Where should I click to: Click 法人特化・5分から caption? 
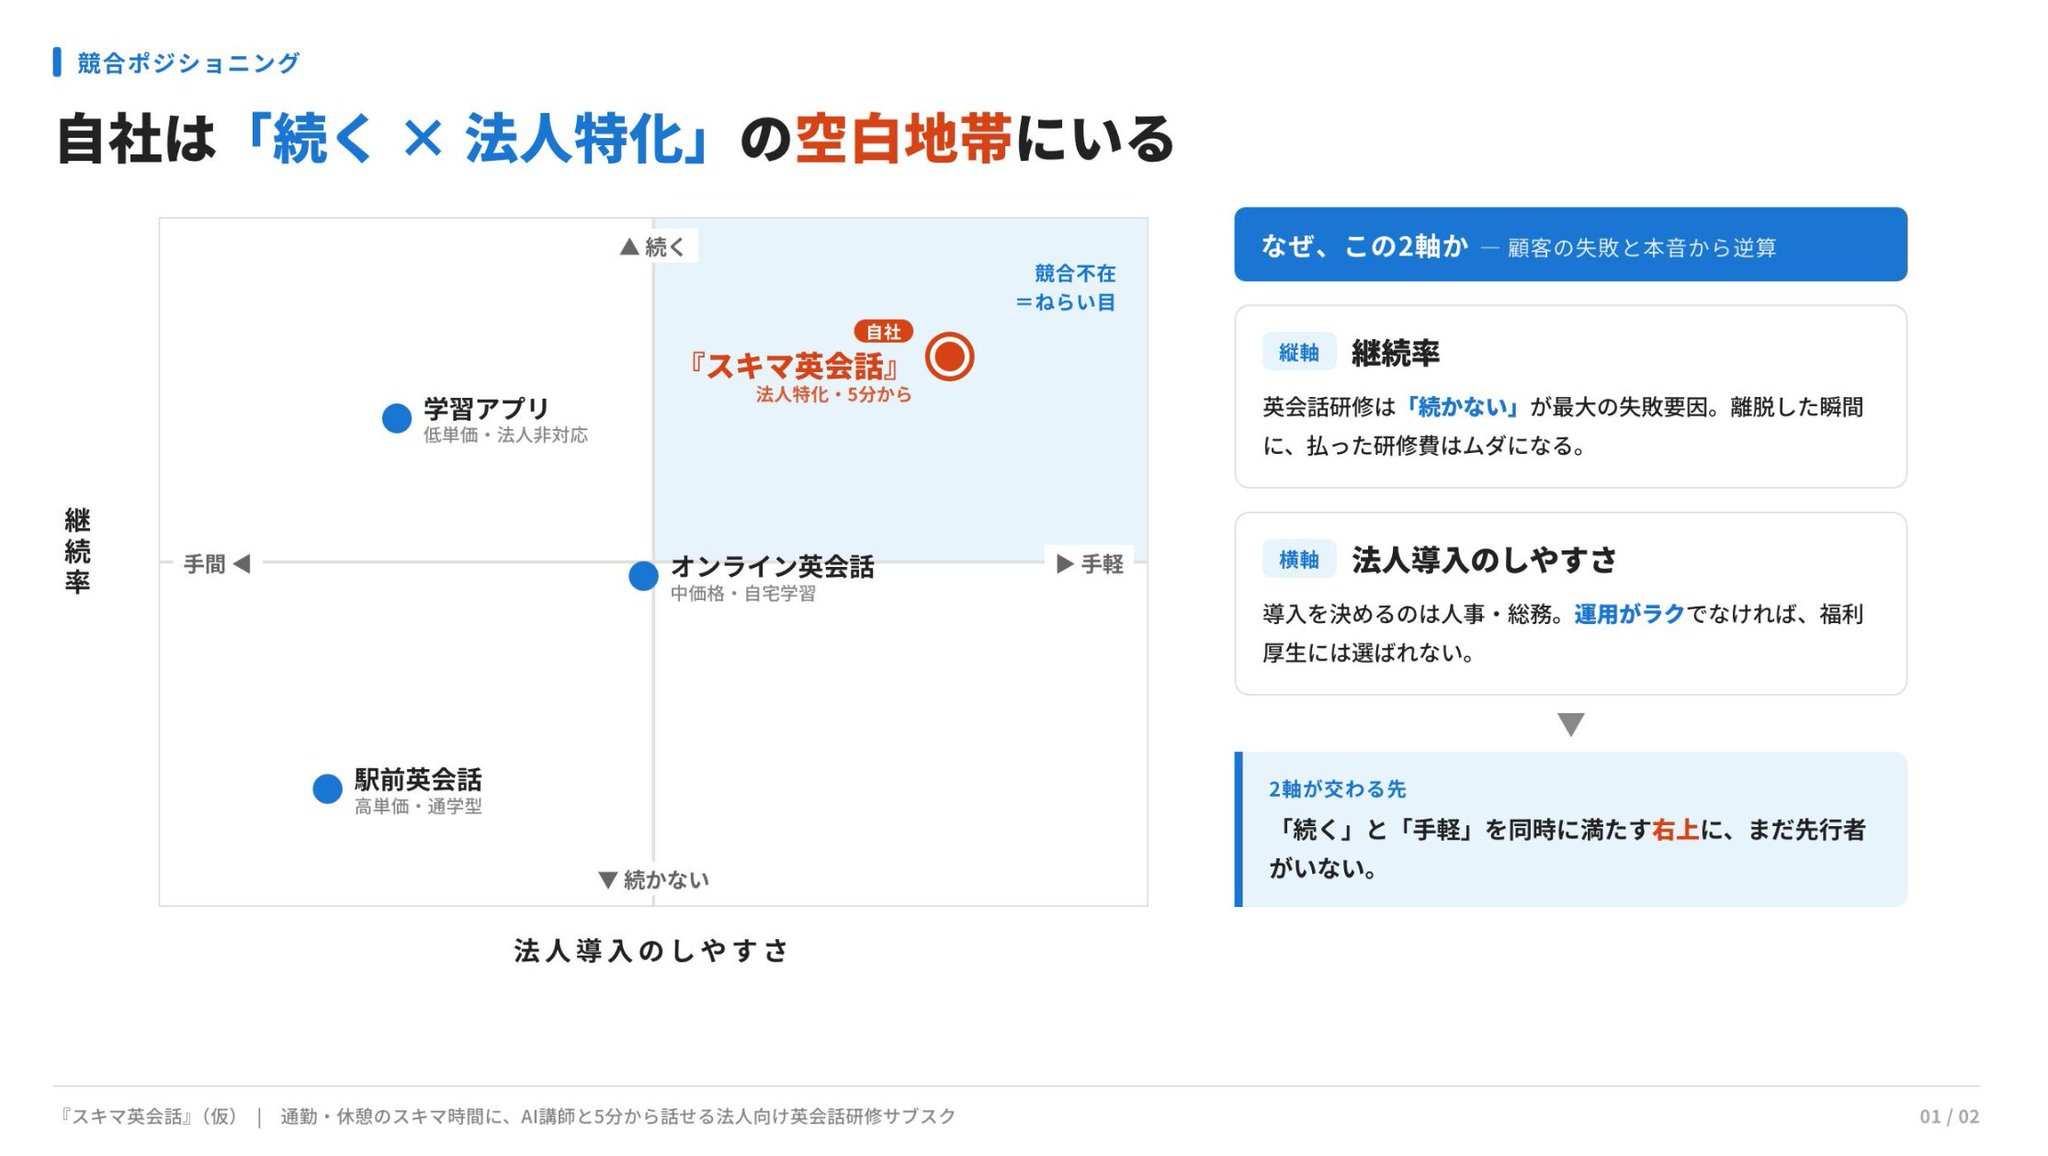coord(833,394)
